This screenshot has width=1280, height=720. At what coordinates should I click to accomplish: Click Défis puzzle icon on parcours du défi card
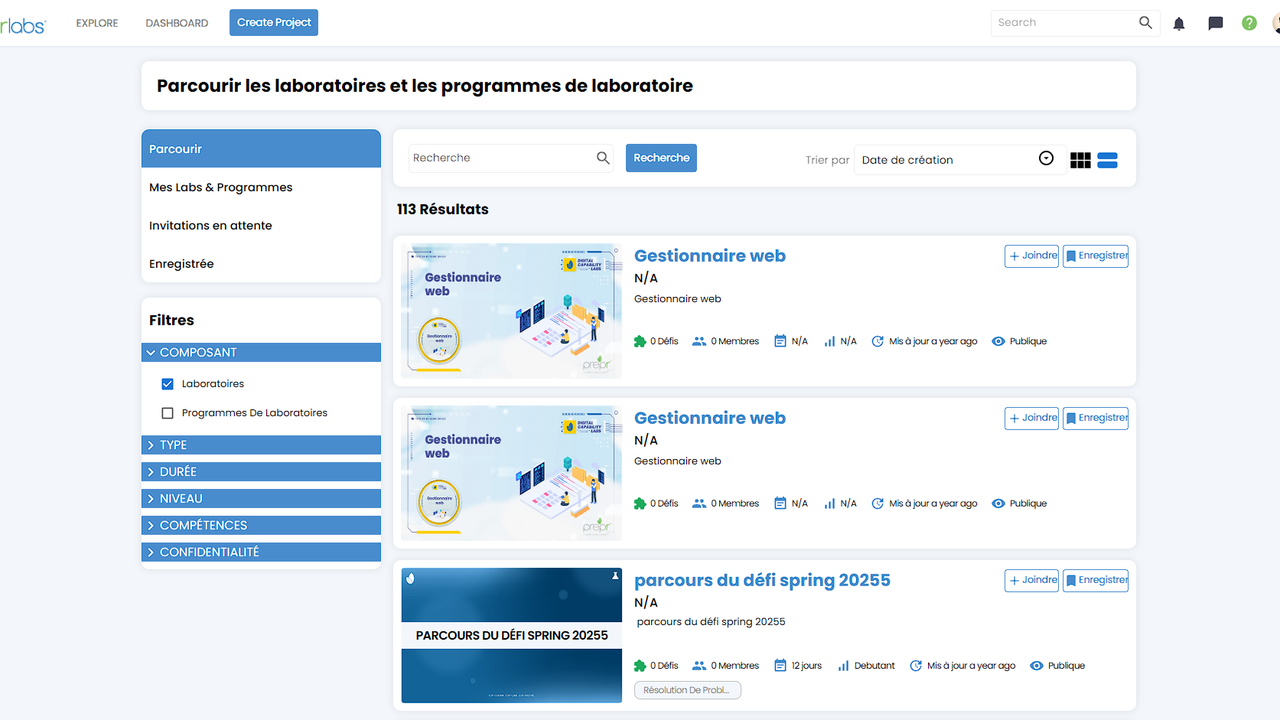[x=640, y=665]
